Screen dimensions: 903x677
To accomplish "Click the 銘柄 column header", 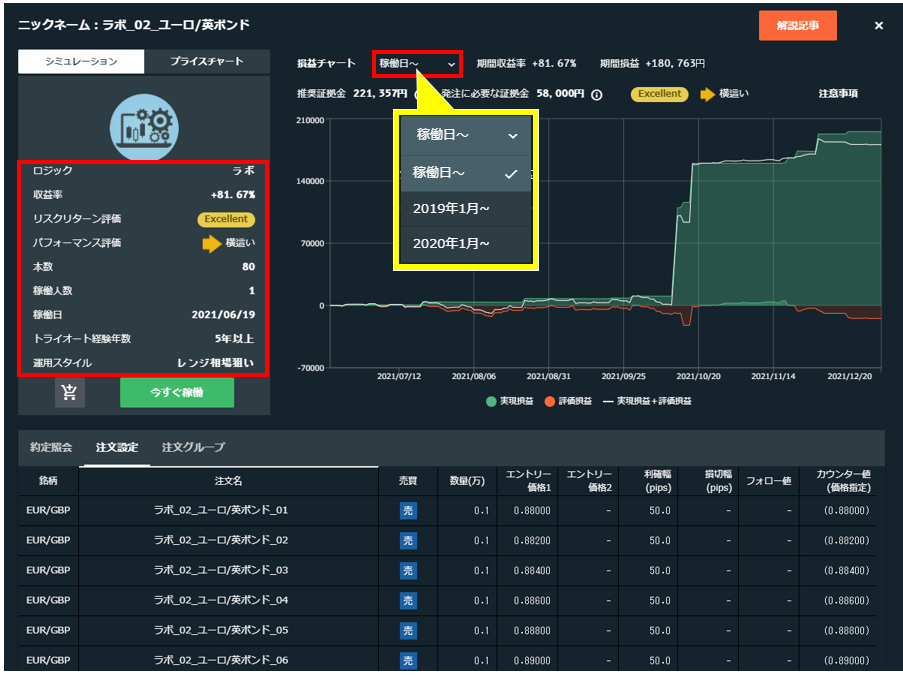I will click(x=48, y=481).
